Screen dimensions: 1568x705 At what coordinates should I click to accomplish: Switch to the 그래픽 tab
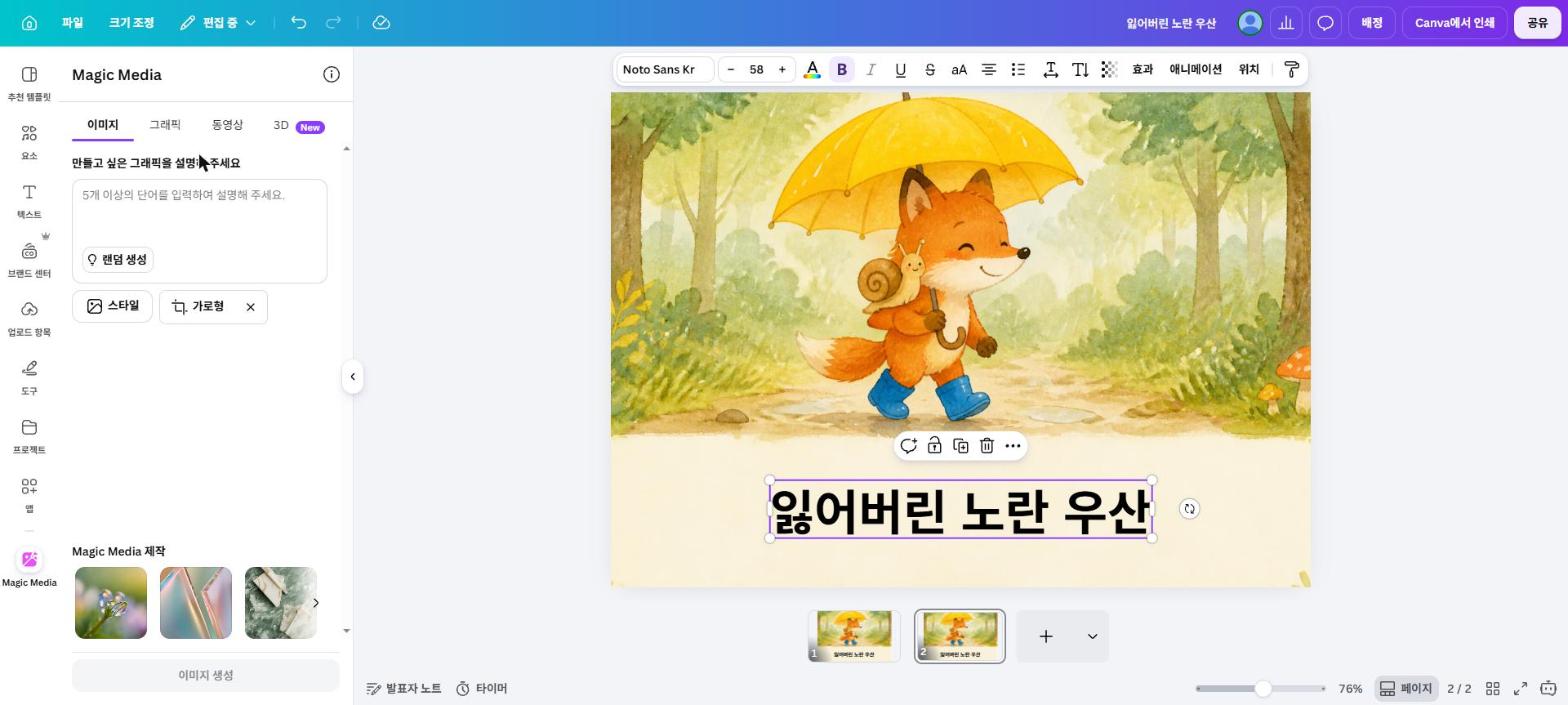pyautogui.click(x=165, y=125)
